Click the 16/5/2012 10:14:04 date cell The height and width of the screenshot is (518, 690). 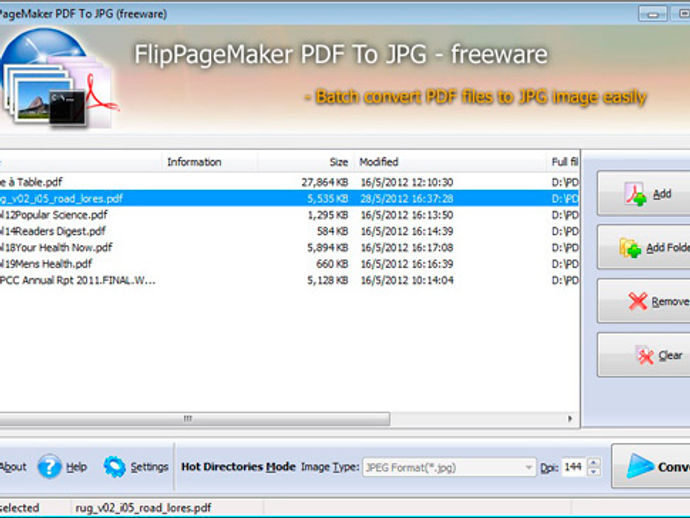pyautogui.click(x=407, y=280)
